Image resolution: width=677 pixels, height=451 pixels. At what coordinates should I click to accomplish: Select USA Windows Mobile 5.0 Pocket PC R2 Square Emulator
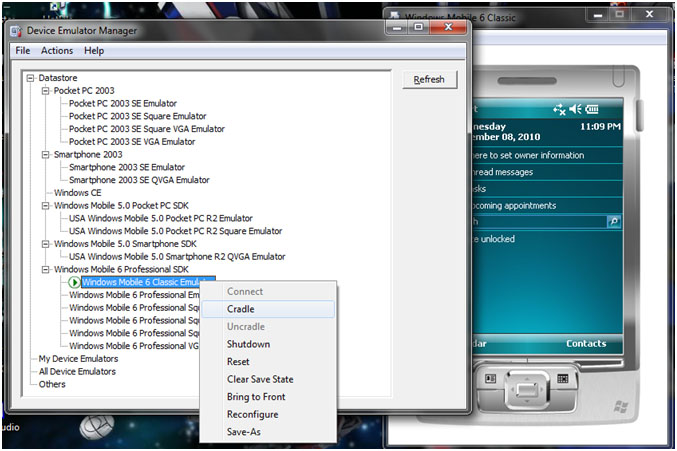(x=175, y=231)
